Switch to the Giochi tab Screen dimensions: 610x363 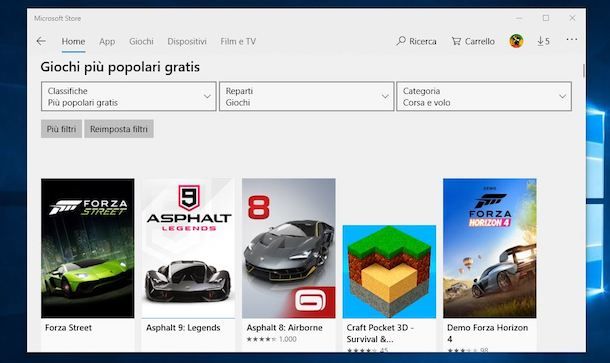[141, 42]
